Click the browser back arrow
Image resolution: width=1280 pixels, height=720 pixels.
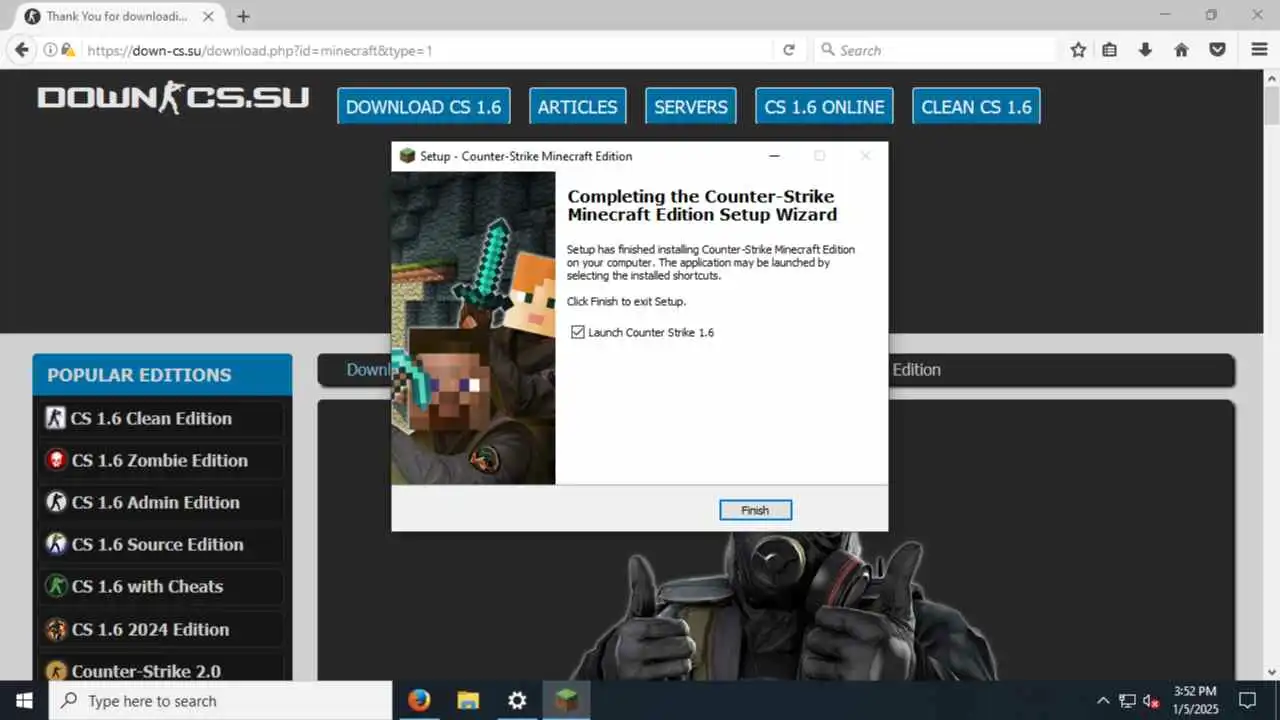pyautogui.click(x=21, y=50)
